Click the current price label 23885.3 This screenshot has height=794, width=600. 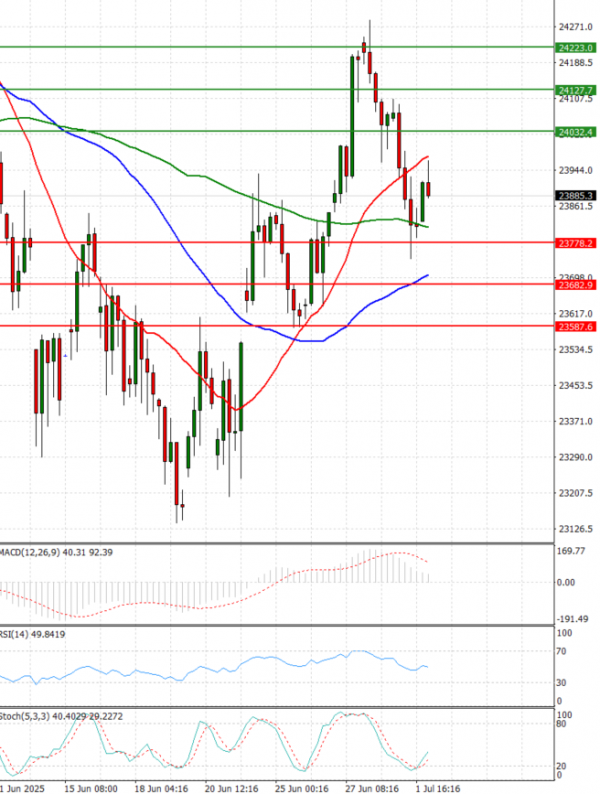point(575,195)
